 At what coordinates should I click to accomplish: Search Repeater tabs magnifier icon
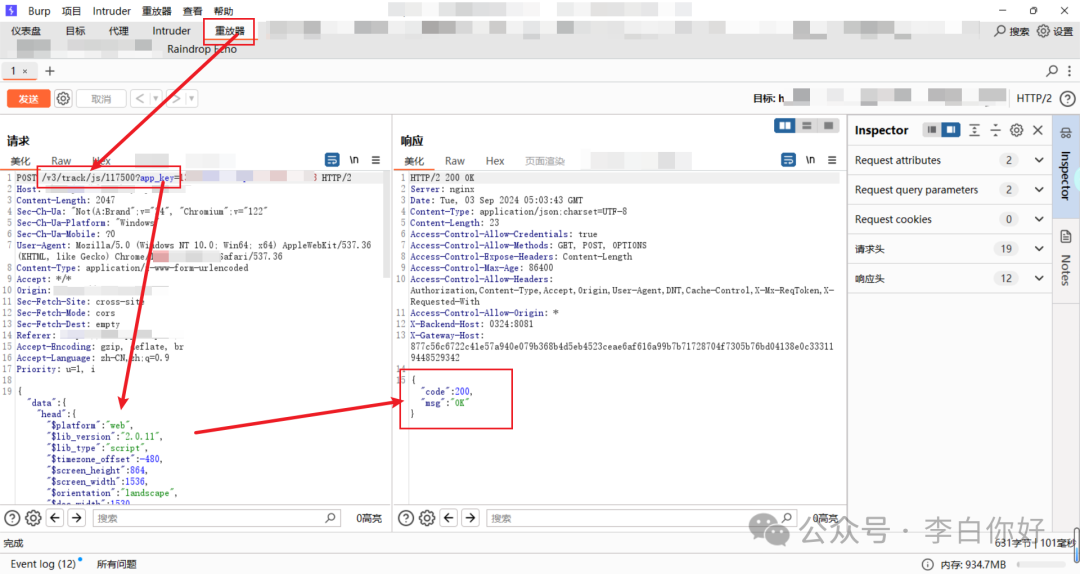pyautogui.click(x=1052, y=71)
